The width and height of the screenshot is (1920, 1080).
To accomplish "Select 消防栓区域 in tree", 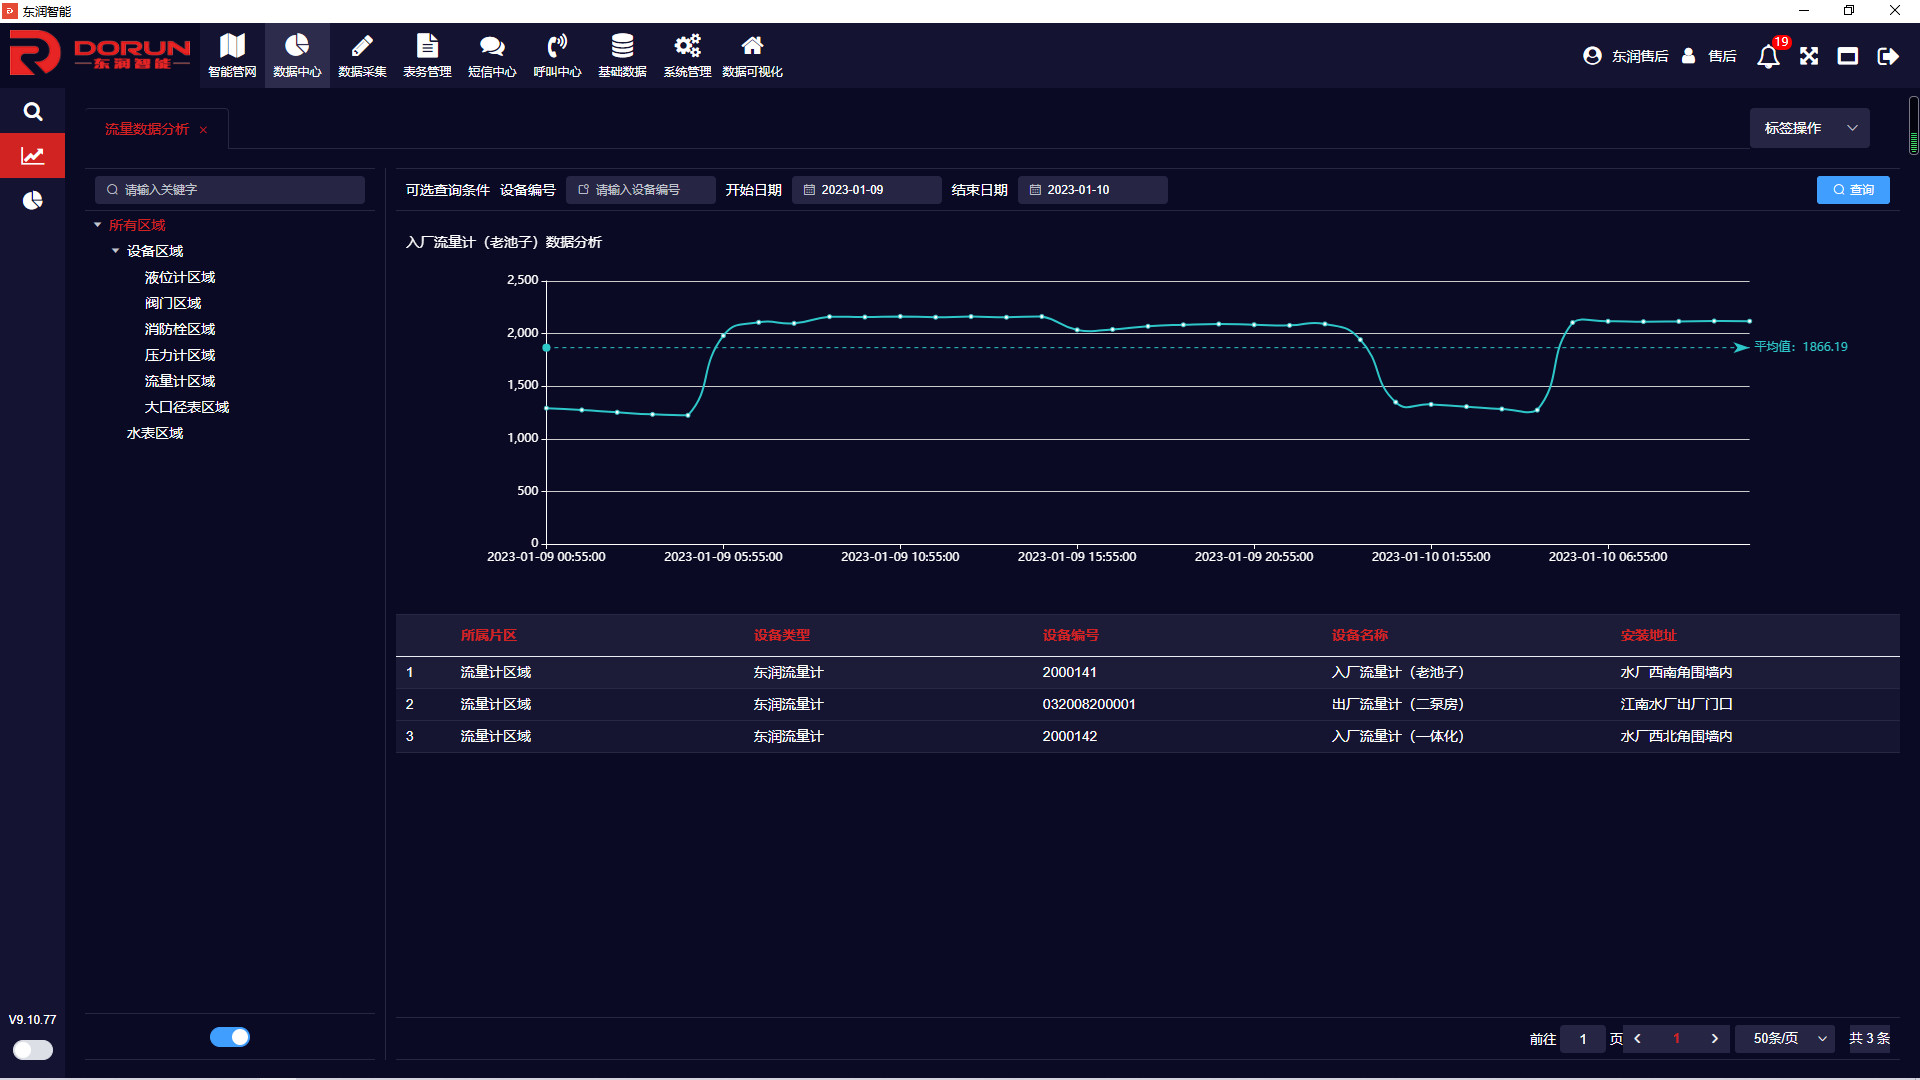I will coord(180,329).
